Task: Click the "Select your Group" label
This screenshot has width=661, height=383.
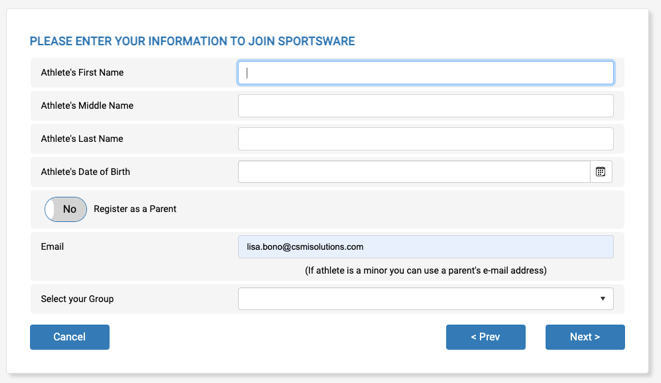Action: pyautogui.click(x=77, y=299)
